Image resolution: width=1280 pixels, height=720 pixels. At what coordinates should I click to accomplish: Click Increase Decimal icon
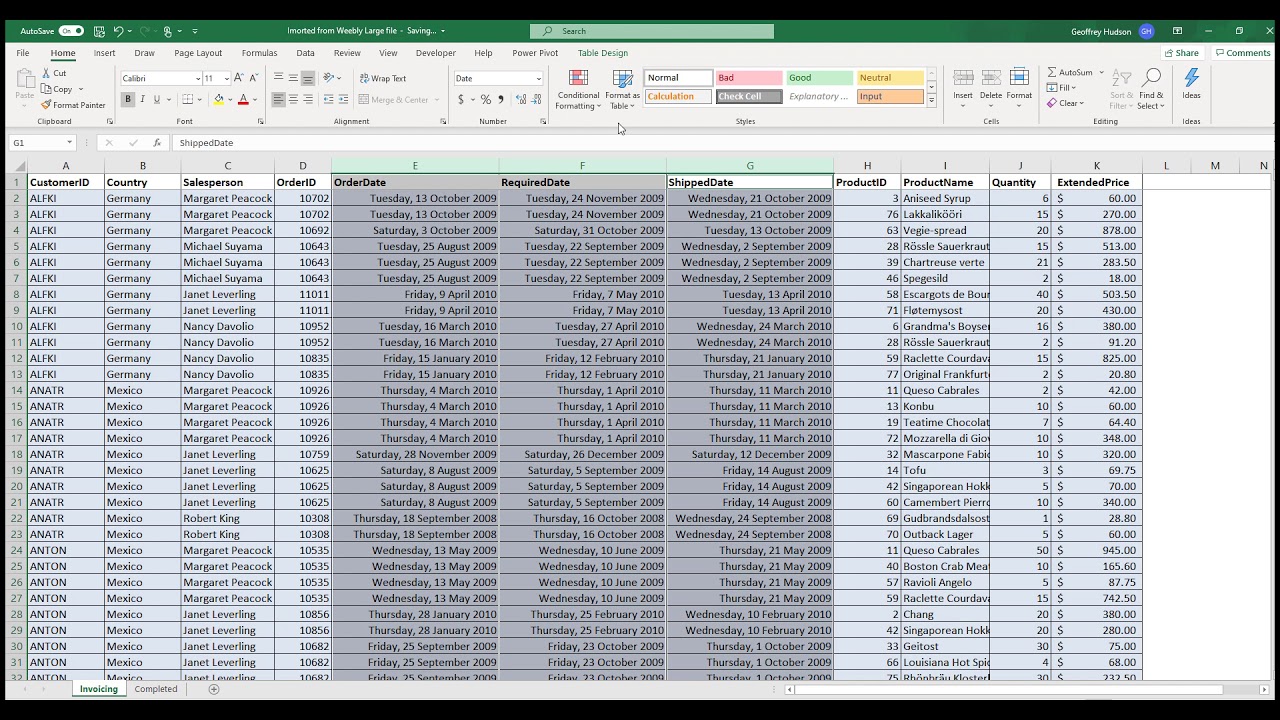(519, 99)
